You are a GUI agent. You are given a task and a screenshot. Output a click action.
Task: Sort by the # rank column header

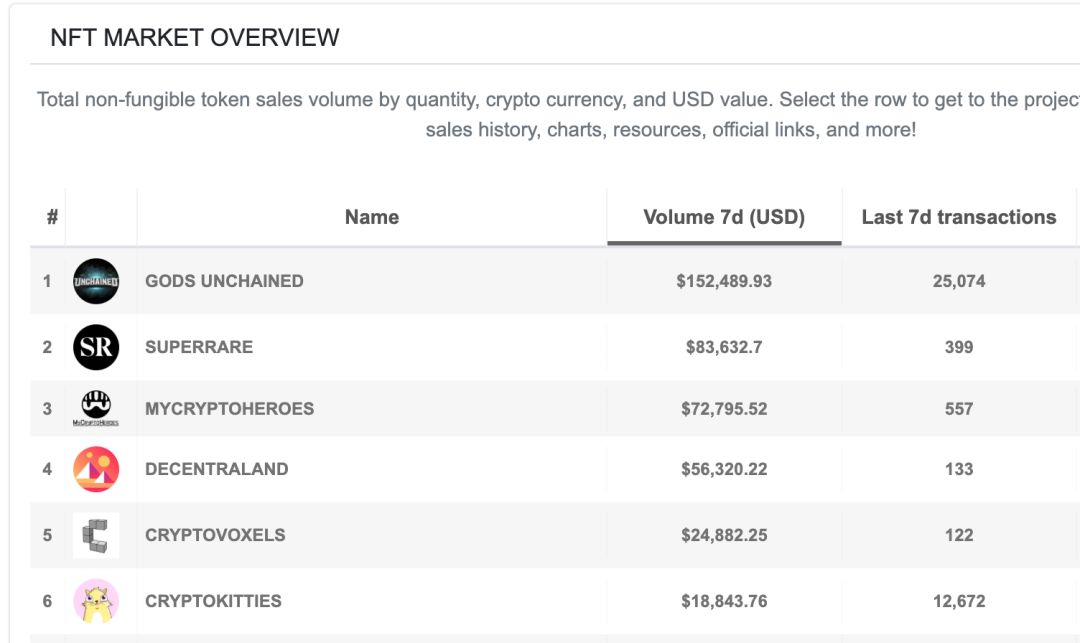pyautogui.click(x=52, y=218)
